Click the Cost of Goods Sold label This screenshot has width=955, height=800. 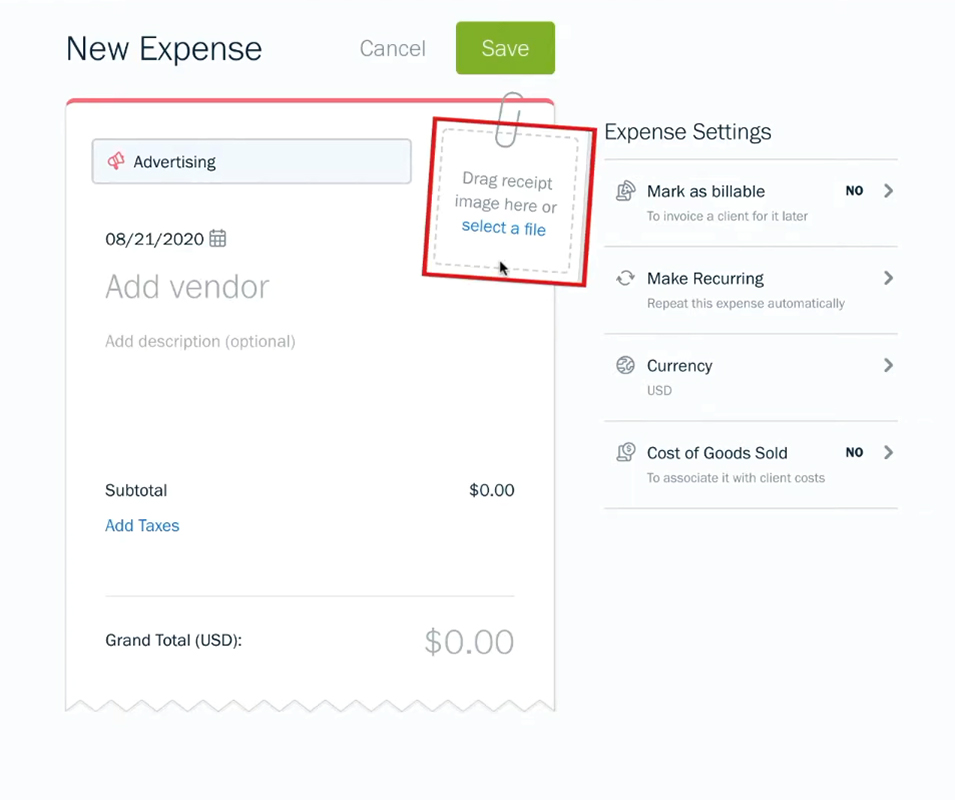pyautogui.click(x=717, y=453)
